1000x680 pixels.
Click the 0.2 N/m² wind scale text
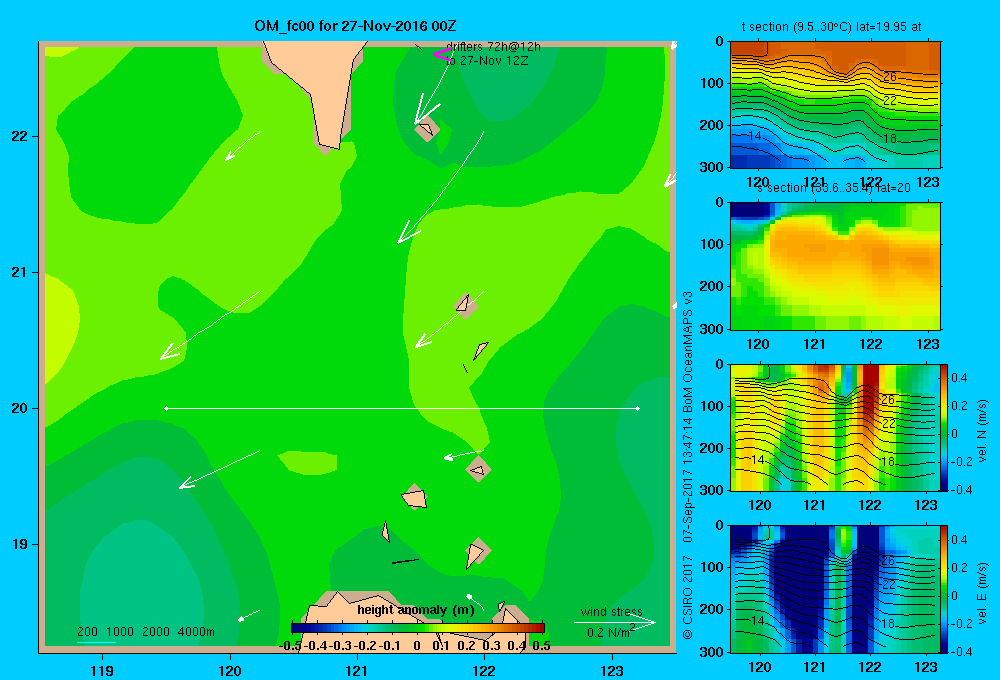[610, 632]
